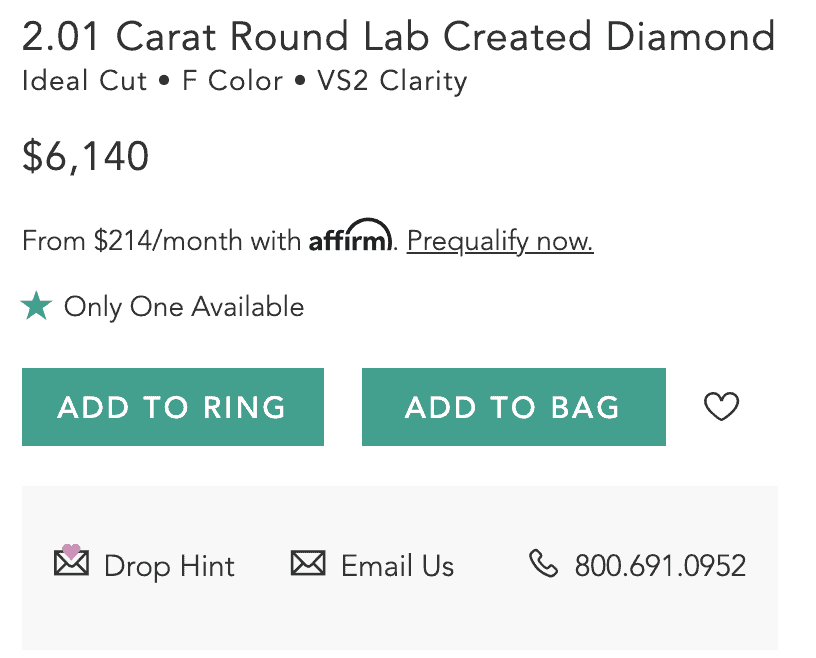
Task: Click the From $214/month financing text
Action: click(x=162, y=241)
